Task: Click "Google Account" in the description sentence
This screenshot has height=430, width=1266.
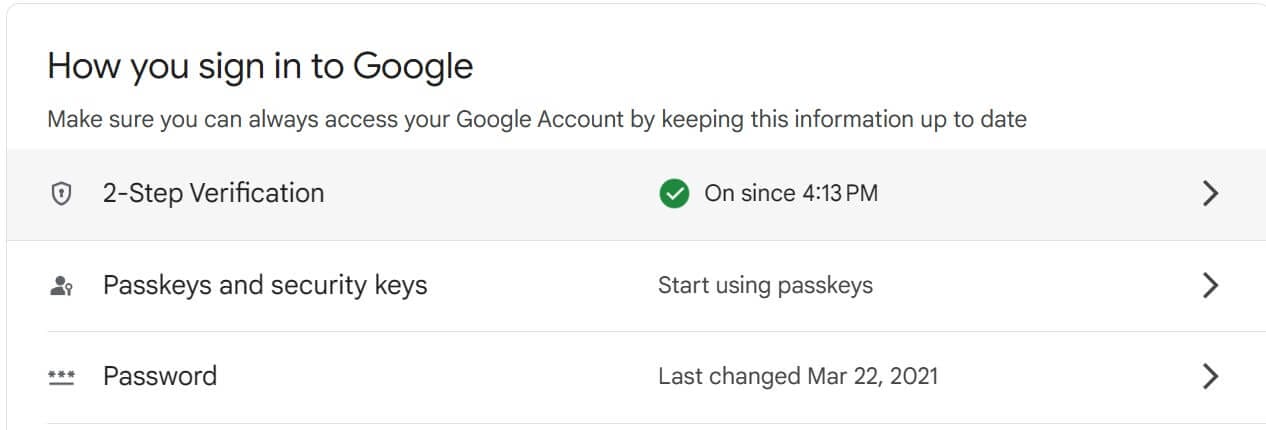Action: pos(540,120)
